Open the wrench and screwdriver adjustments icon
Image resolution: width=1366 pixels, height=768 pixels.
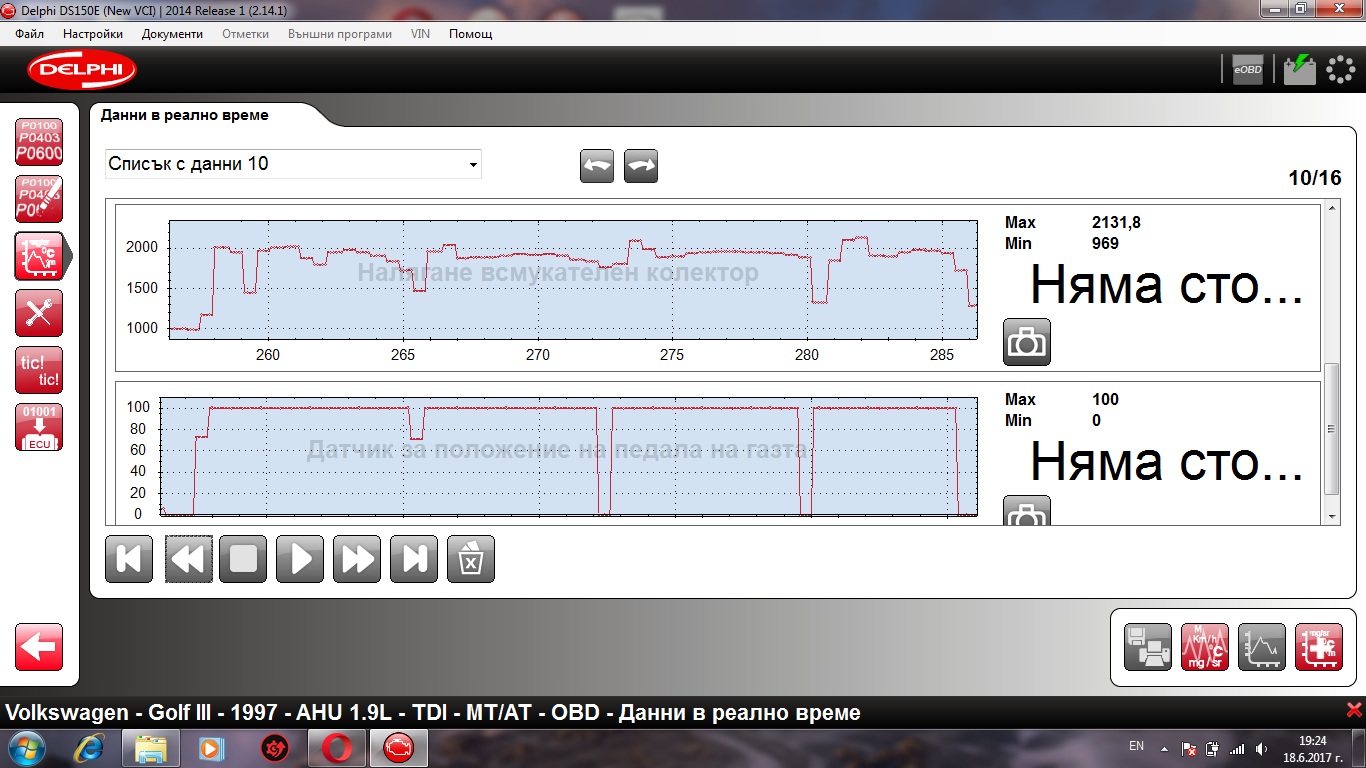(39, 313)
